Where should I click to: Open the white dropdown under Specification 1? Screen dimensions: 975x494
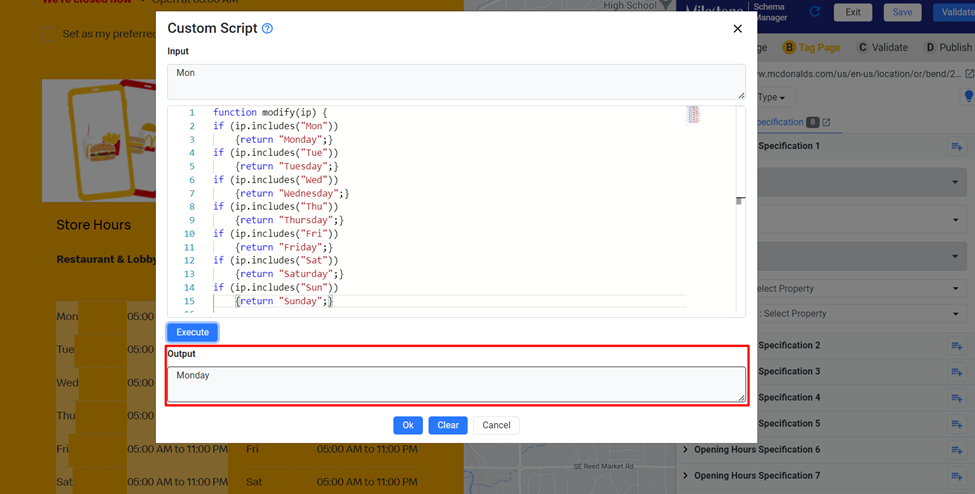coord(862,220)
